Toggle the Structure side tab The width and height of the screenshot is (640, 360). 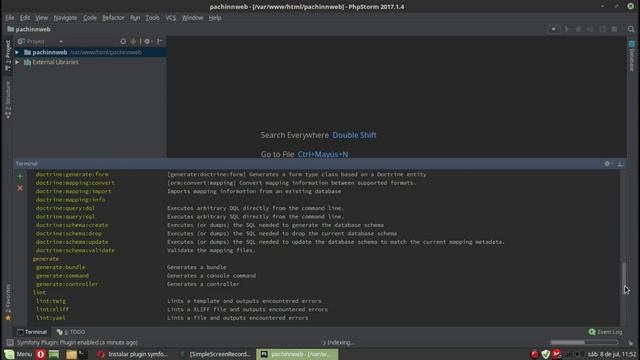coord(8,100)
